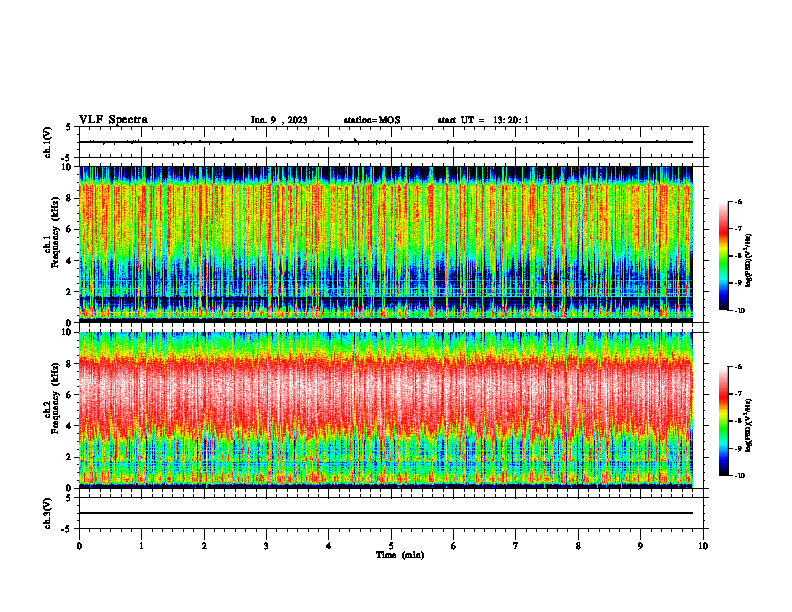Click the "-6" label on ch.1 color scale
This screenshot has width=792, height=612.
pos(738,201)
